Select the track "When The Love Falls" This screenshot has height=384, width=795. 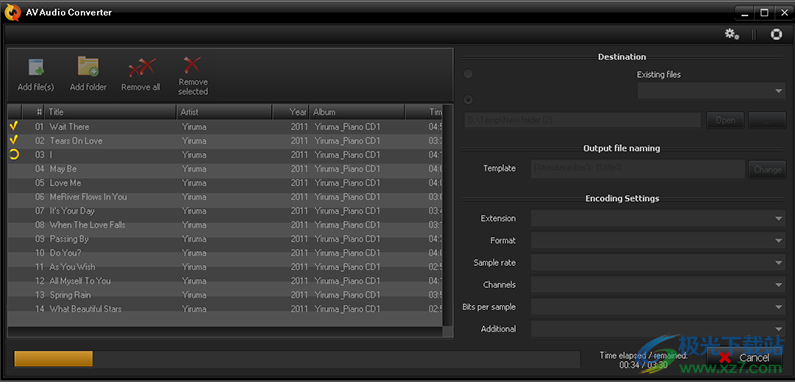click(x=225, y=225)
